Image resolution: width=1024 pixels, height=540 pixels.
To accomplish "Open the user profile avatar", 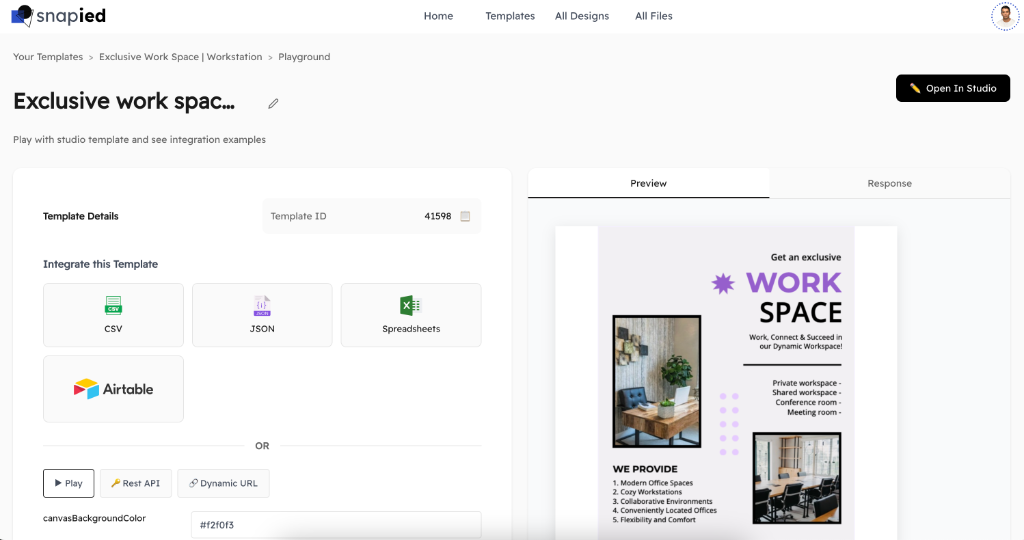I will (x=1005, y=16).
